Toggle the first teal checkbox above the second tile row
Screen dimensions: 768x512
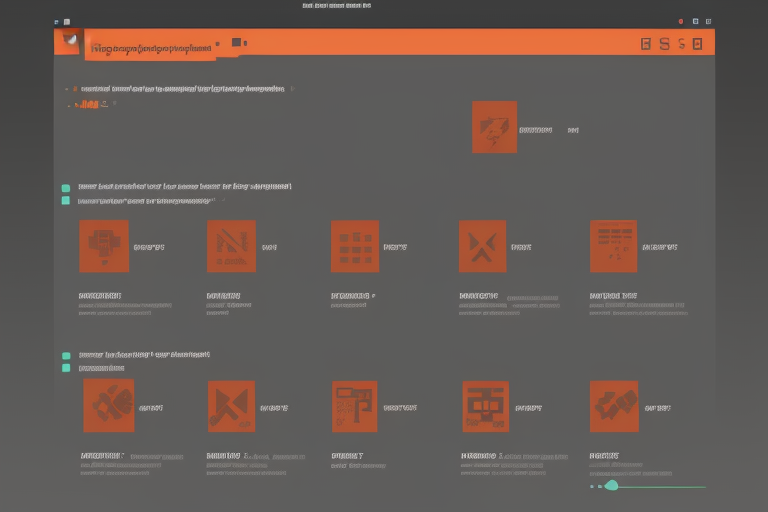pyautogui.click(x=66, y=355)
